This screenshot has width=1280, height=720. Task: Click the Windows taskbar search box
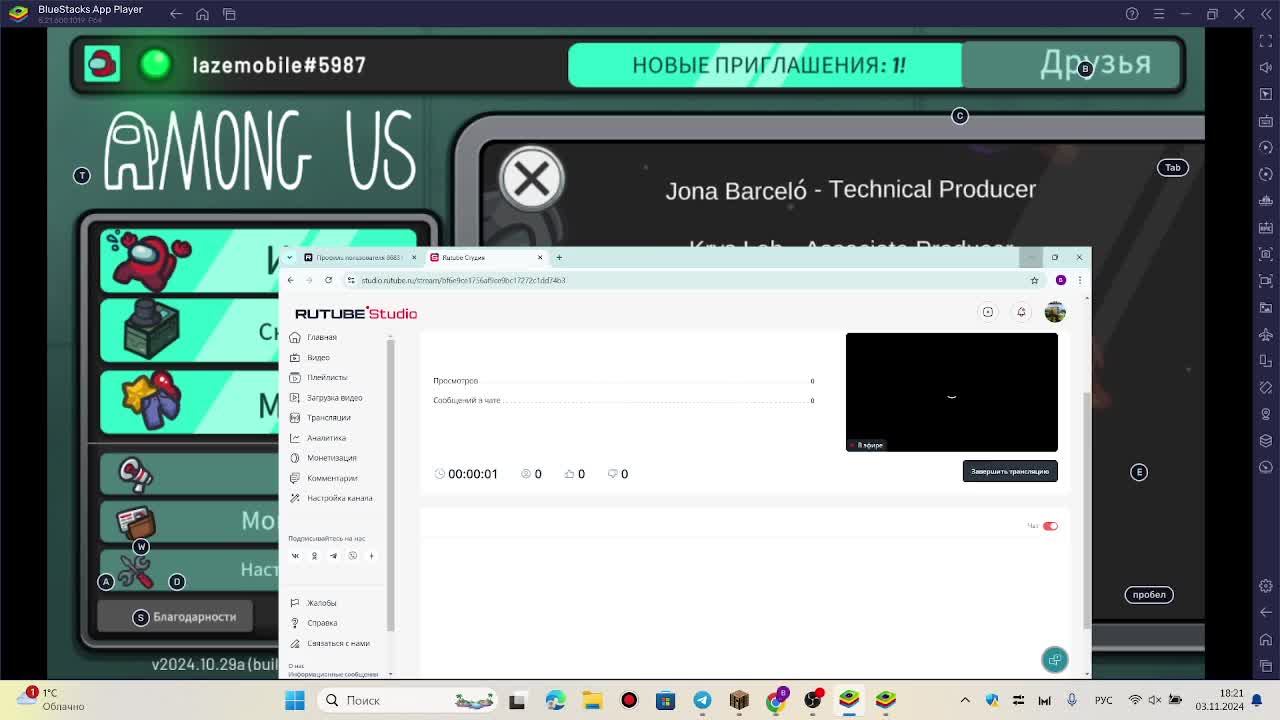[408, 700]
